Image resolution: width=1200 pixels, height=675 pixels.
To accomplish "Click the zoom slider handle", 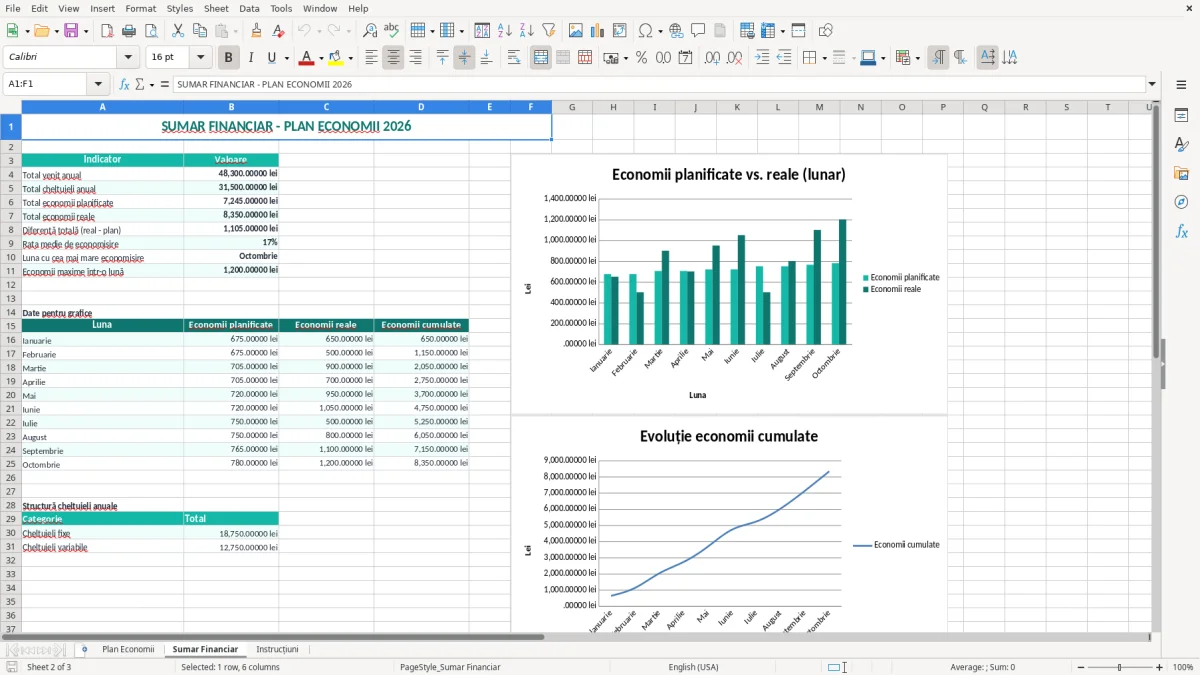I will coord(1120,667).
